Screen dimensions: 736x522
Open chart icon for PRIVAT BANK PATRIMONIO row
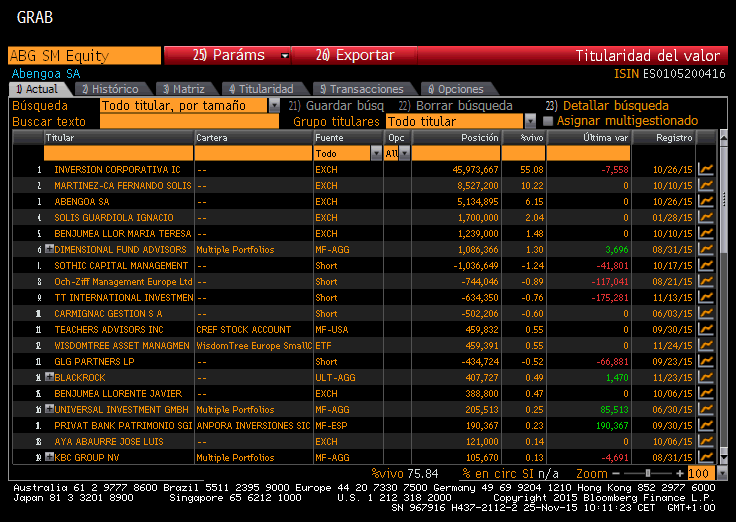point(705,425)
